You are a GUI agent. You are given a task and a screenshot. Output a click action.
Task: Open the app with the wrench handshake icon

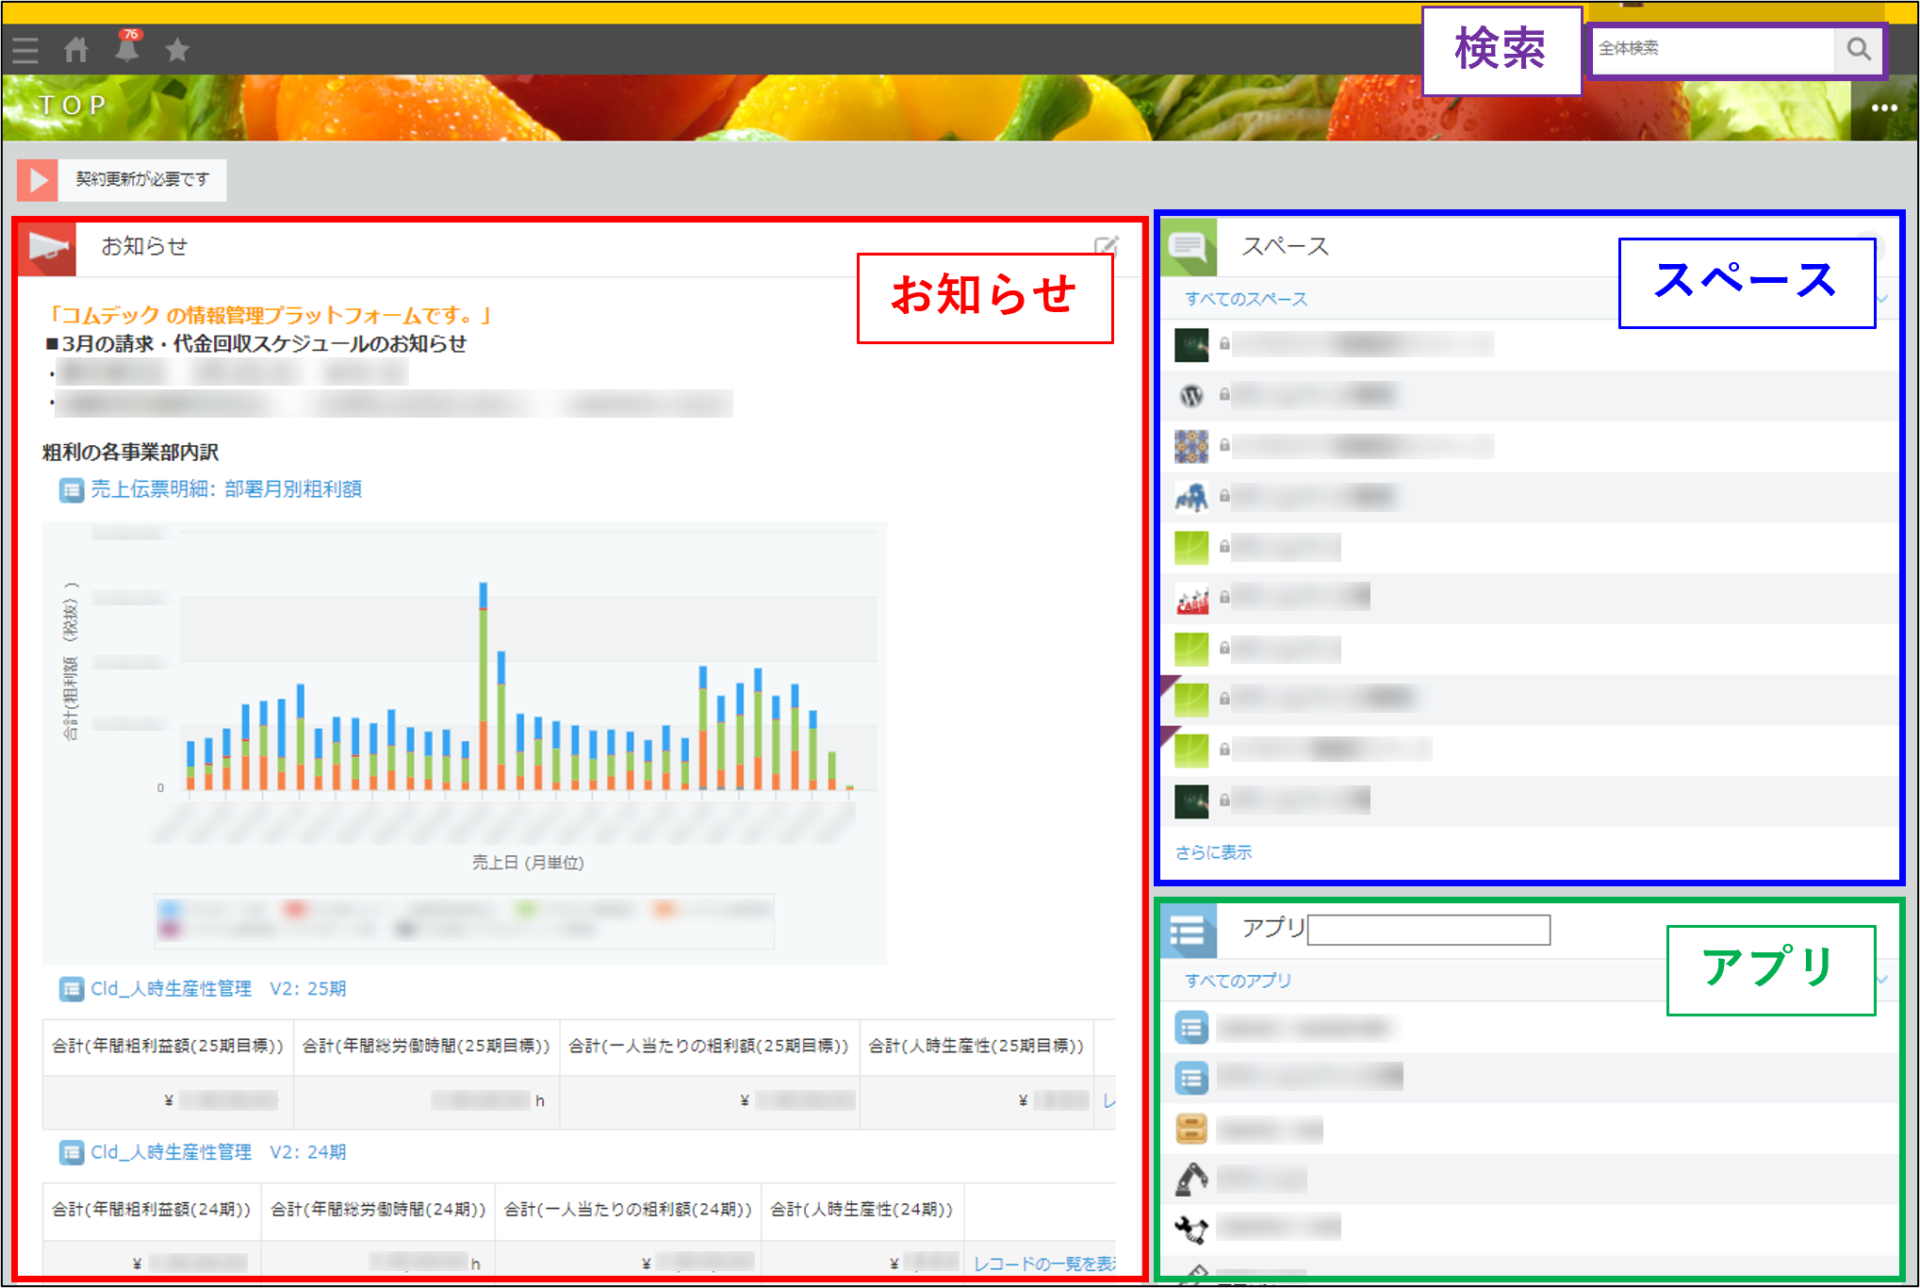coord(1191,1228)
